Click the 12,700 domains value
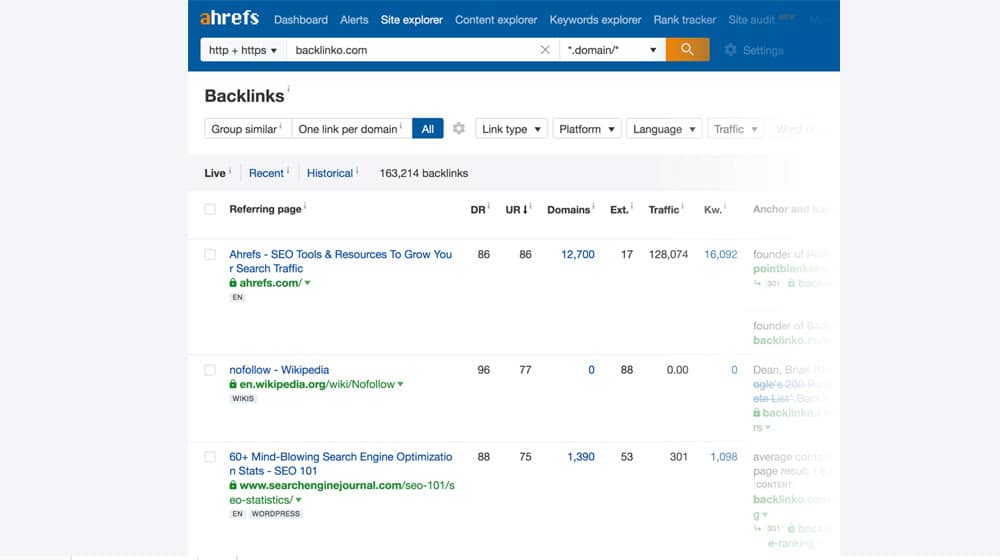The width and height of the screenshot is (1000, 560). (578, 254)
